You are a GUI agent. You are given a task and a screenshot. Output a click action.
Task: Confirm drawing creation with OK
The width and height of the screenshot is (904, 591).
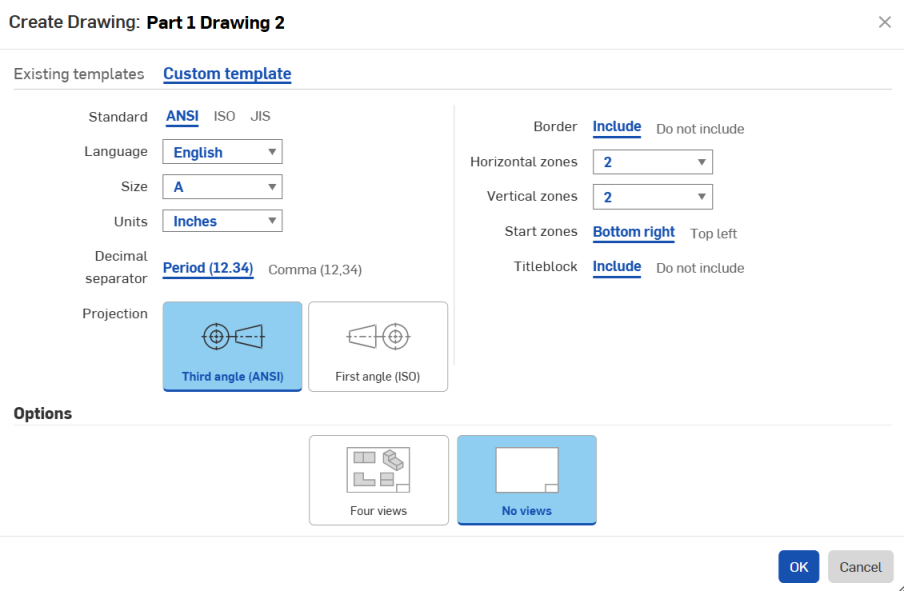point(798,566)
